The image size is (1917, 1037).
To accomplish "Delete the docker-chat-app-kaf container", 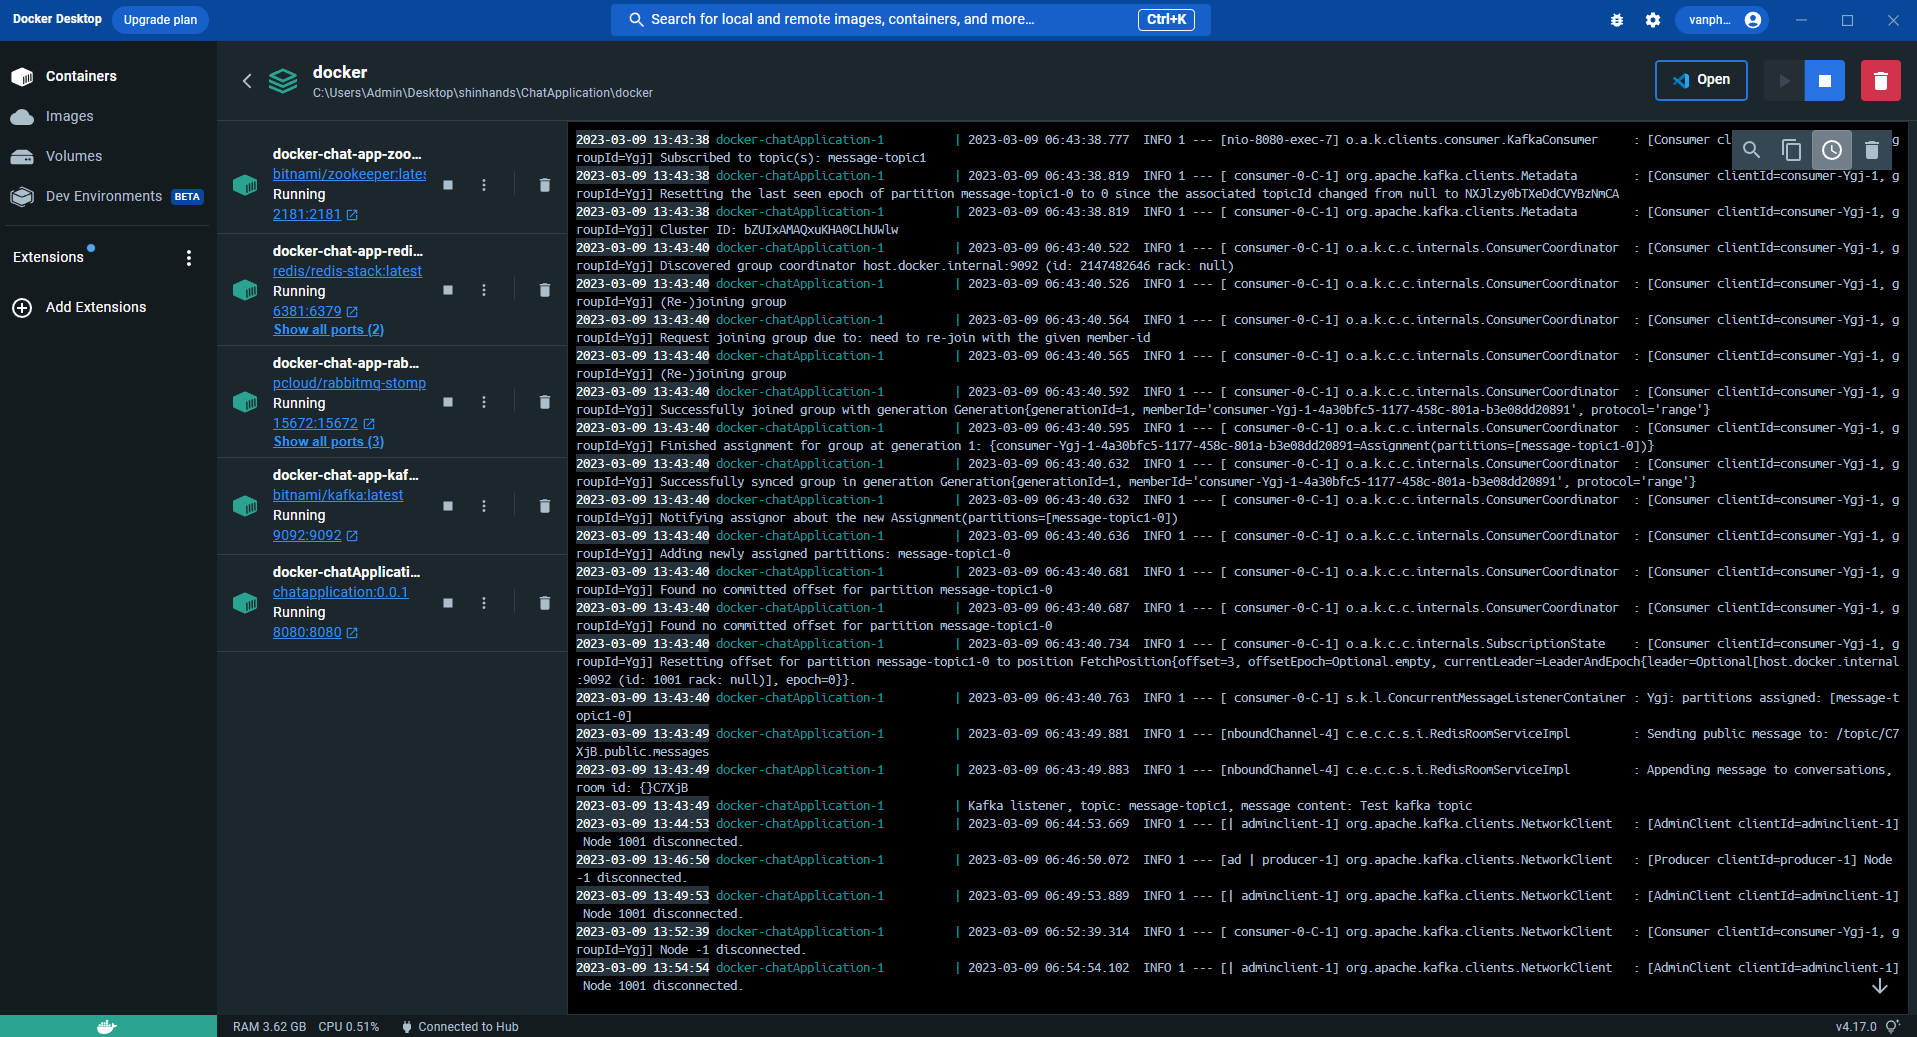I will click(545, 506).
